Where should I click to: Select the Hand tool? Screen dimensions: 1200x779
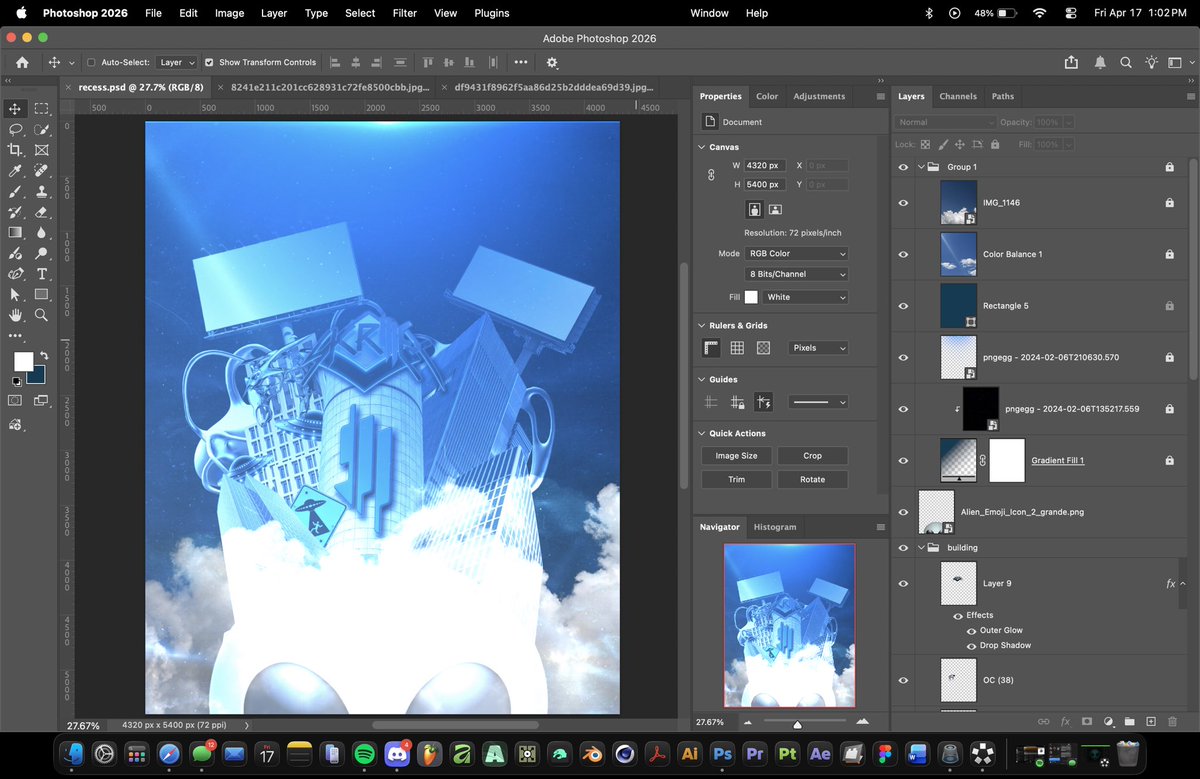[x=15, y=315]
